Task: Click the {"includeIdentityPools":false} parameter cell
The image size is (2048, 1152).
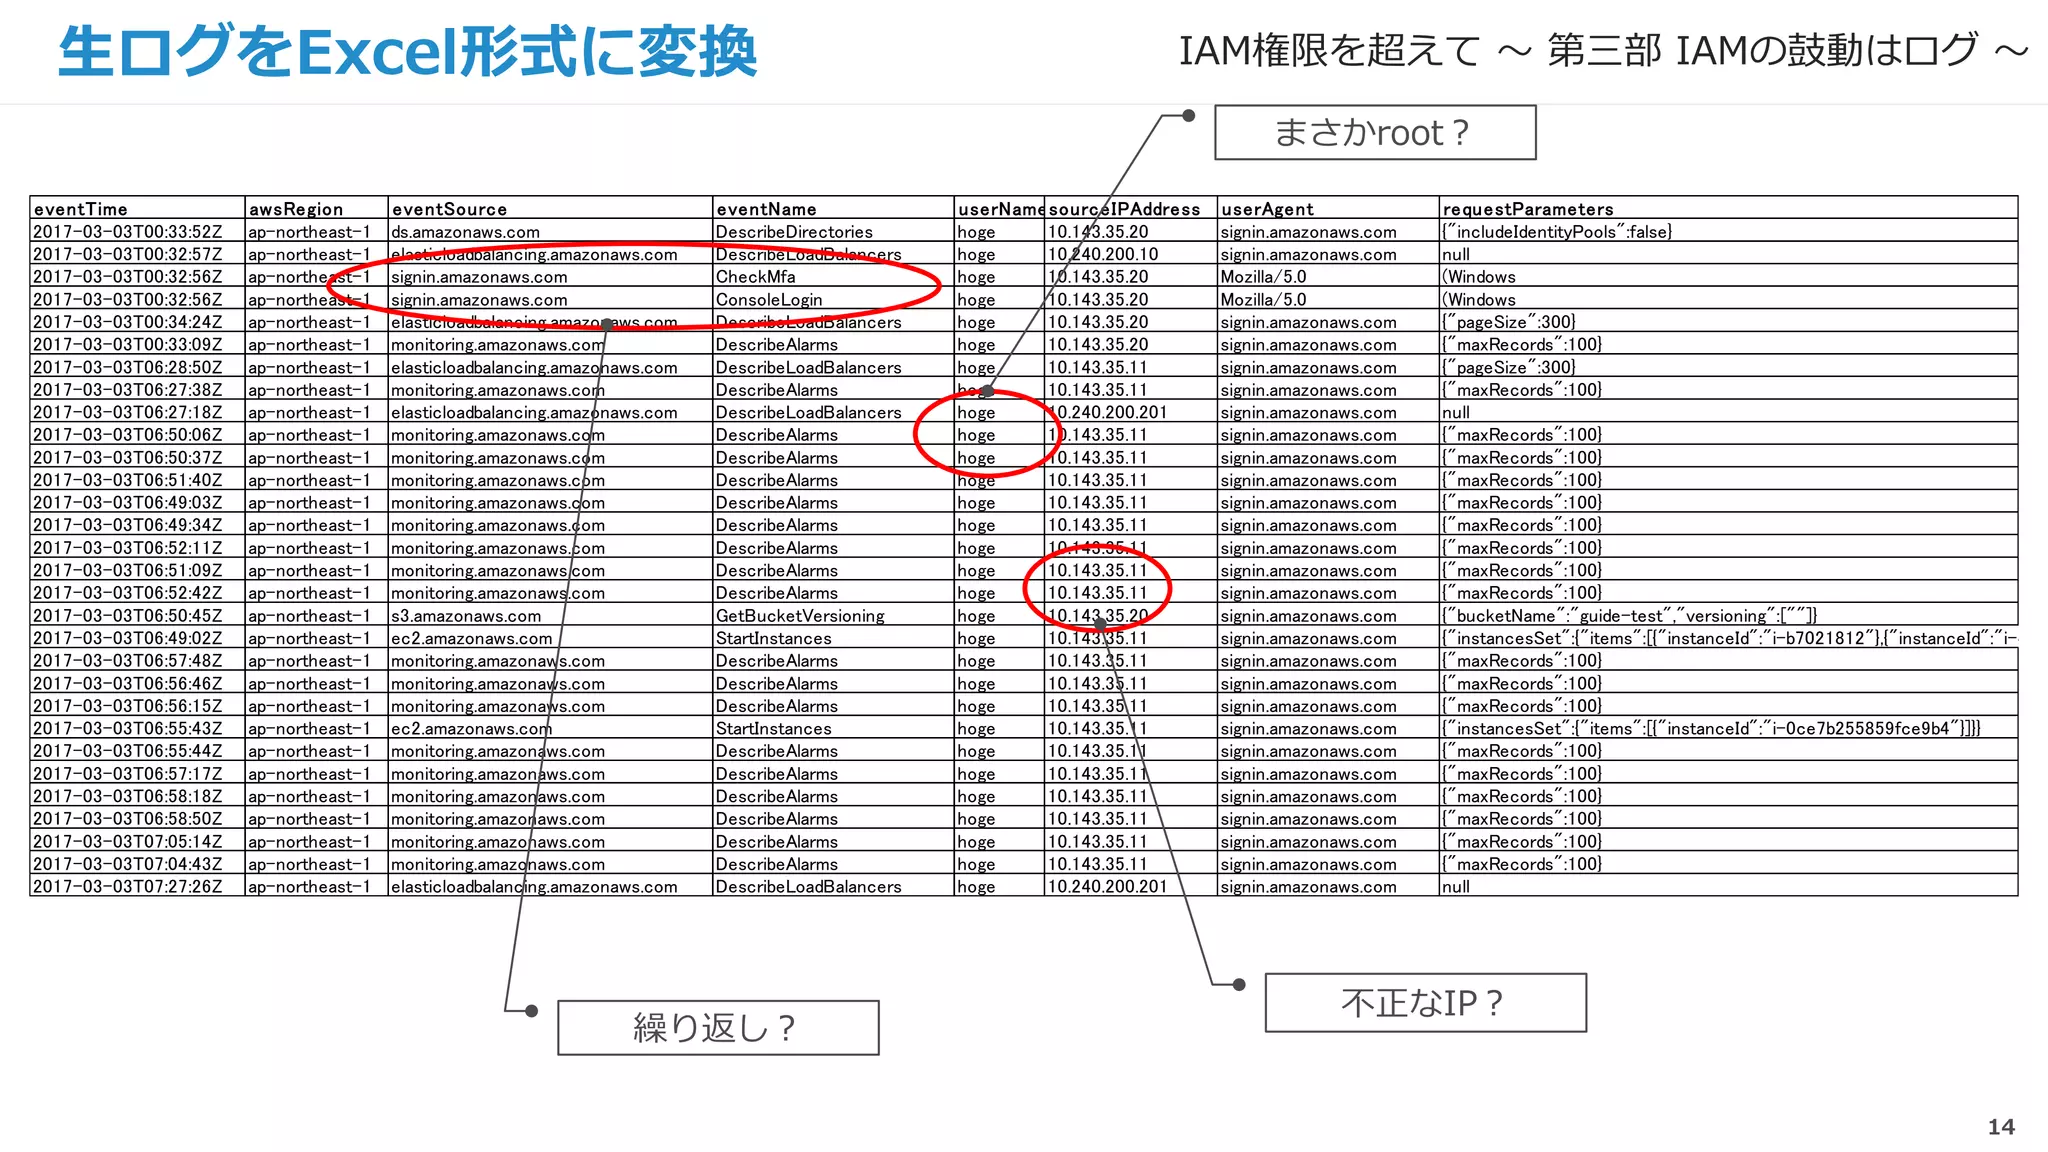Action: (x=1728, y=231)
